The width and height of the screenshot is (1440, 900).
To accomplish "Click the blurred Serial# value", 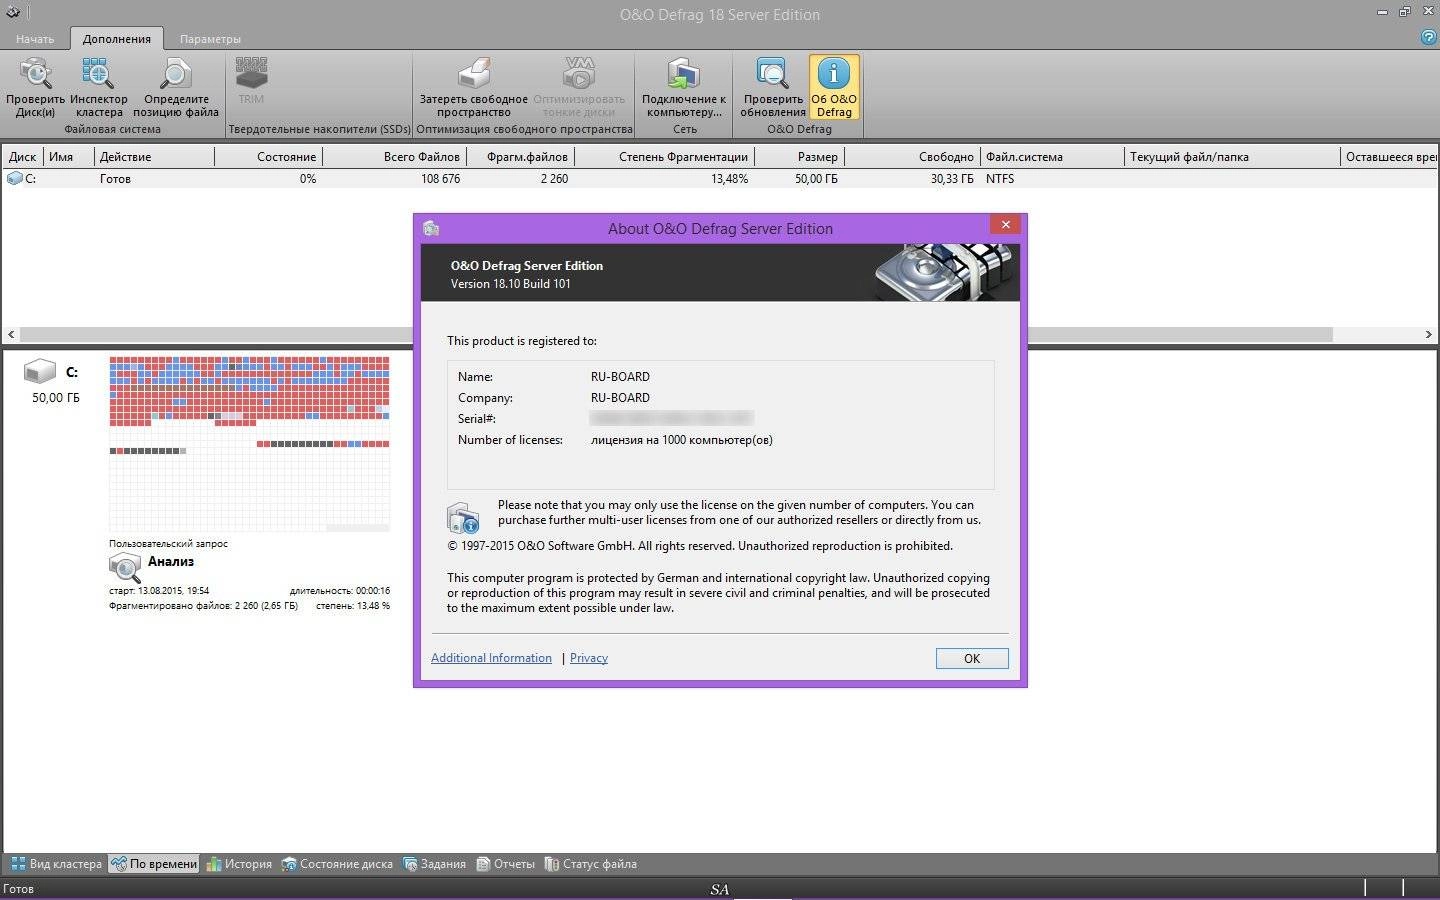I will pyautogui.click(x=671, y=418).
